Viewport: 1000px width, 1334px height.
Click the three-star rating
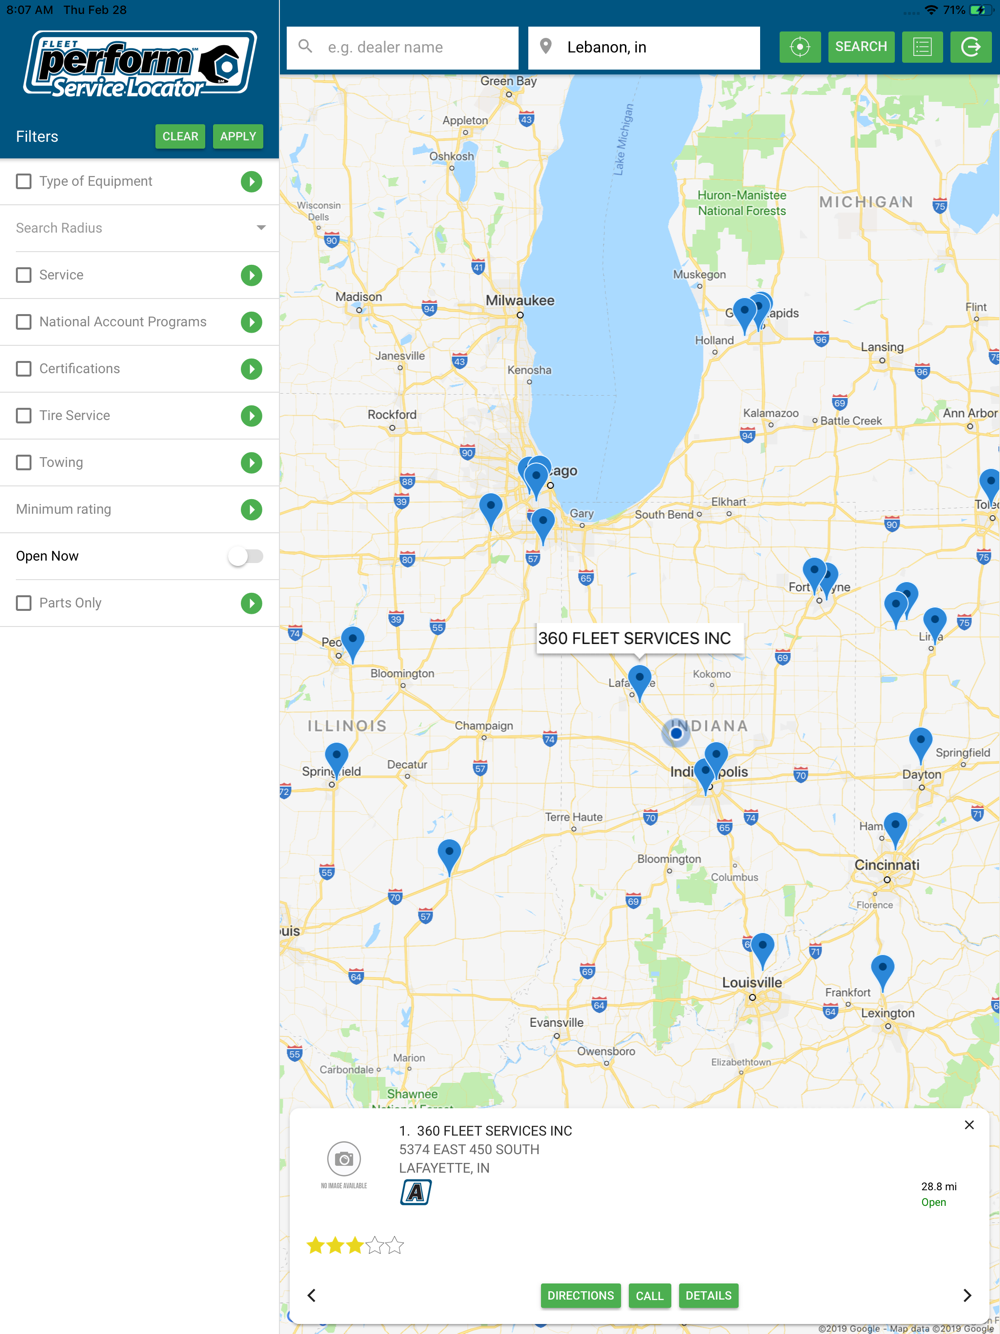(355, 1245)
